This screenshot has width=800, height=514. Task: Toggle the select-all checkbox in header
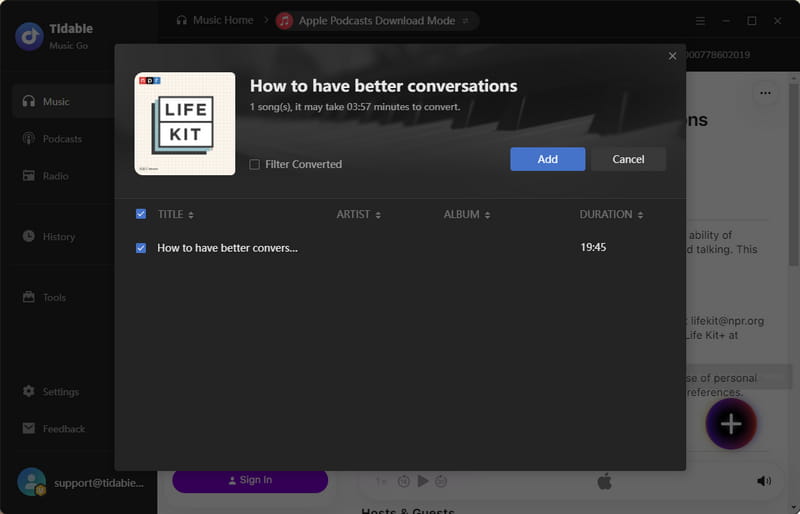click(141, 214)
